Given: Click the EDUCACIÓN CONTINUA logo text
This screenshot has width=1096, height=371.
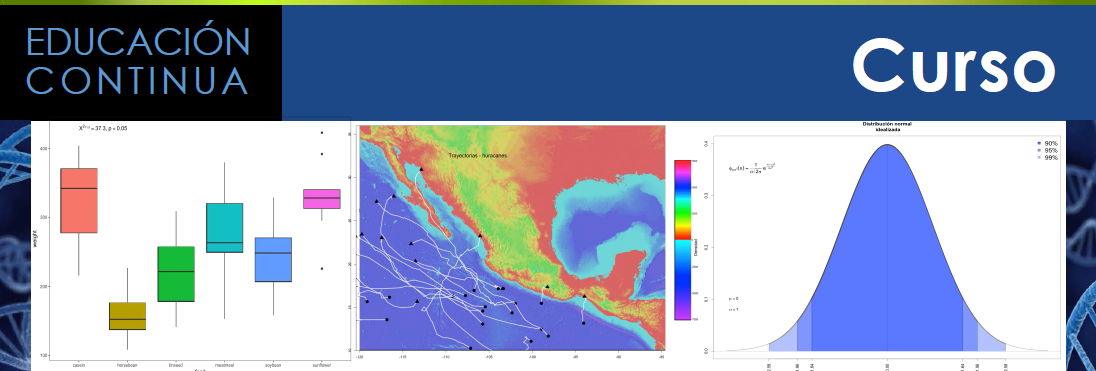Looking at the screenshot, I should [138, 62].
